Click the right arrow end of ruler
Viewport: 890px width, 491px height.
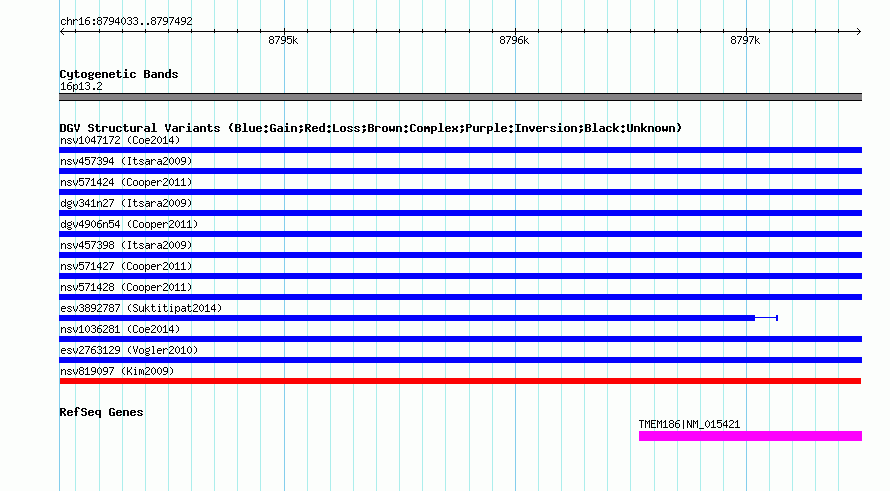pyautogui.click(x=859, y=32)
